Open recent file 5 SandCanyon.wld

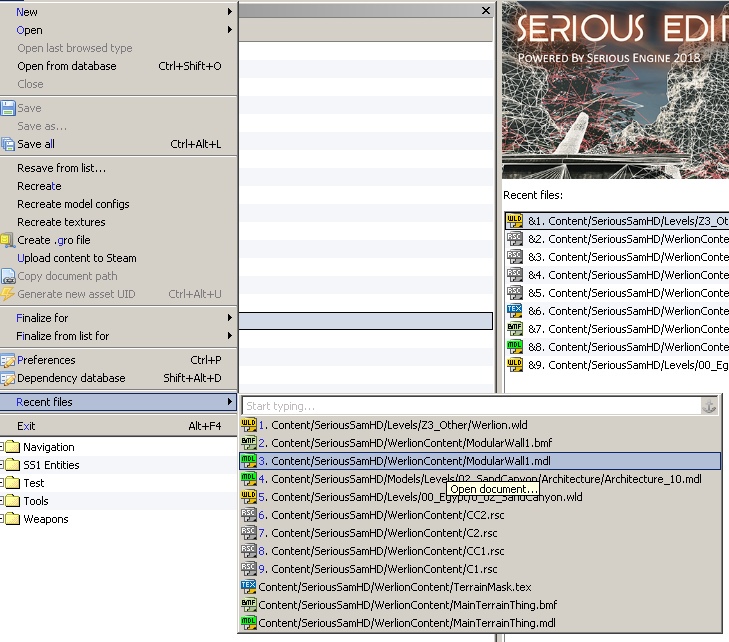pos(480,497)
